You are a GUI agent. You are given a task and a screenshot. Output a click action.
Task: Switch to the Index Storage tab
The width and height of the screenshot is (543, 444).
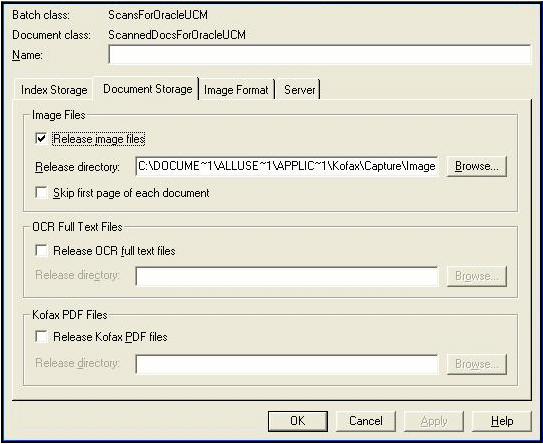[54, 90]
